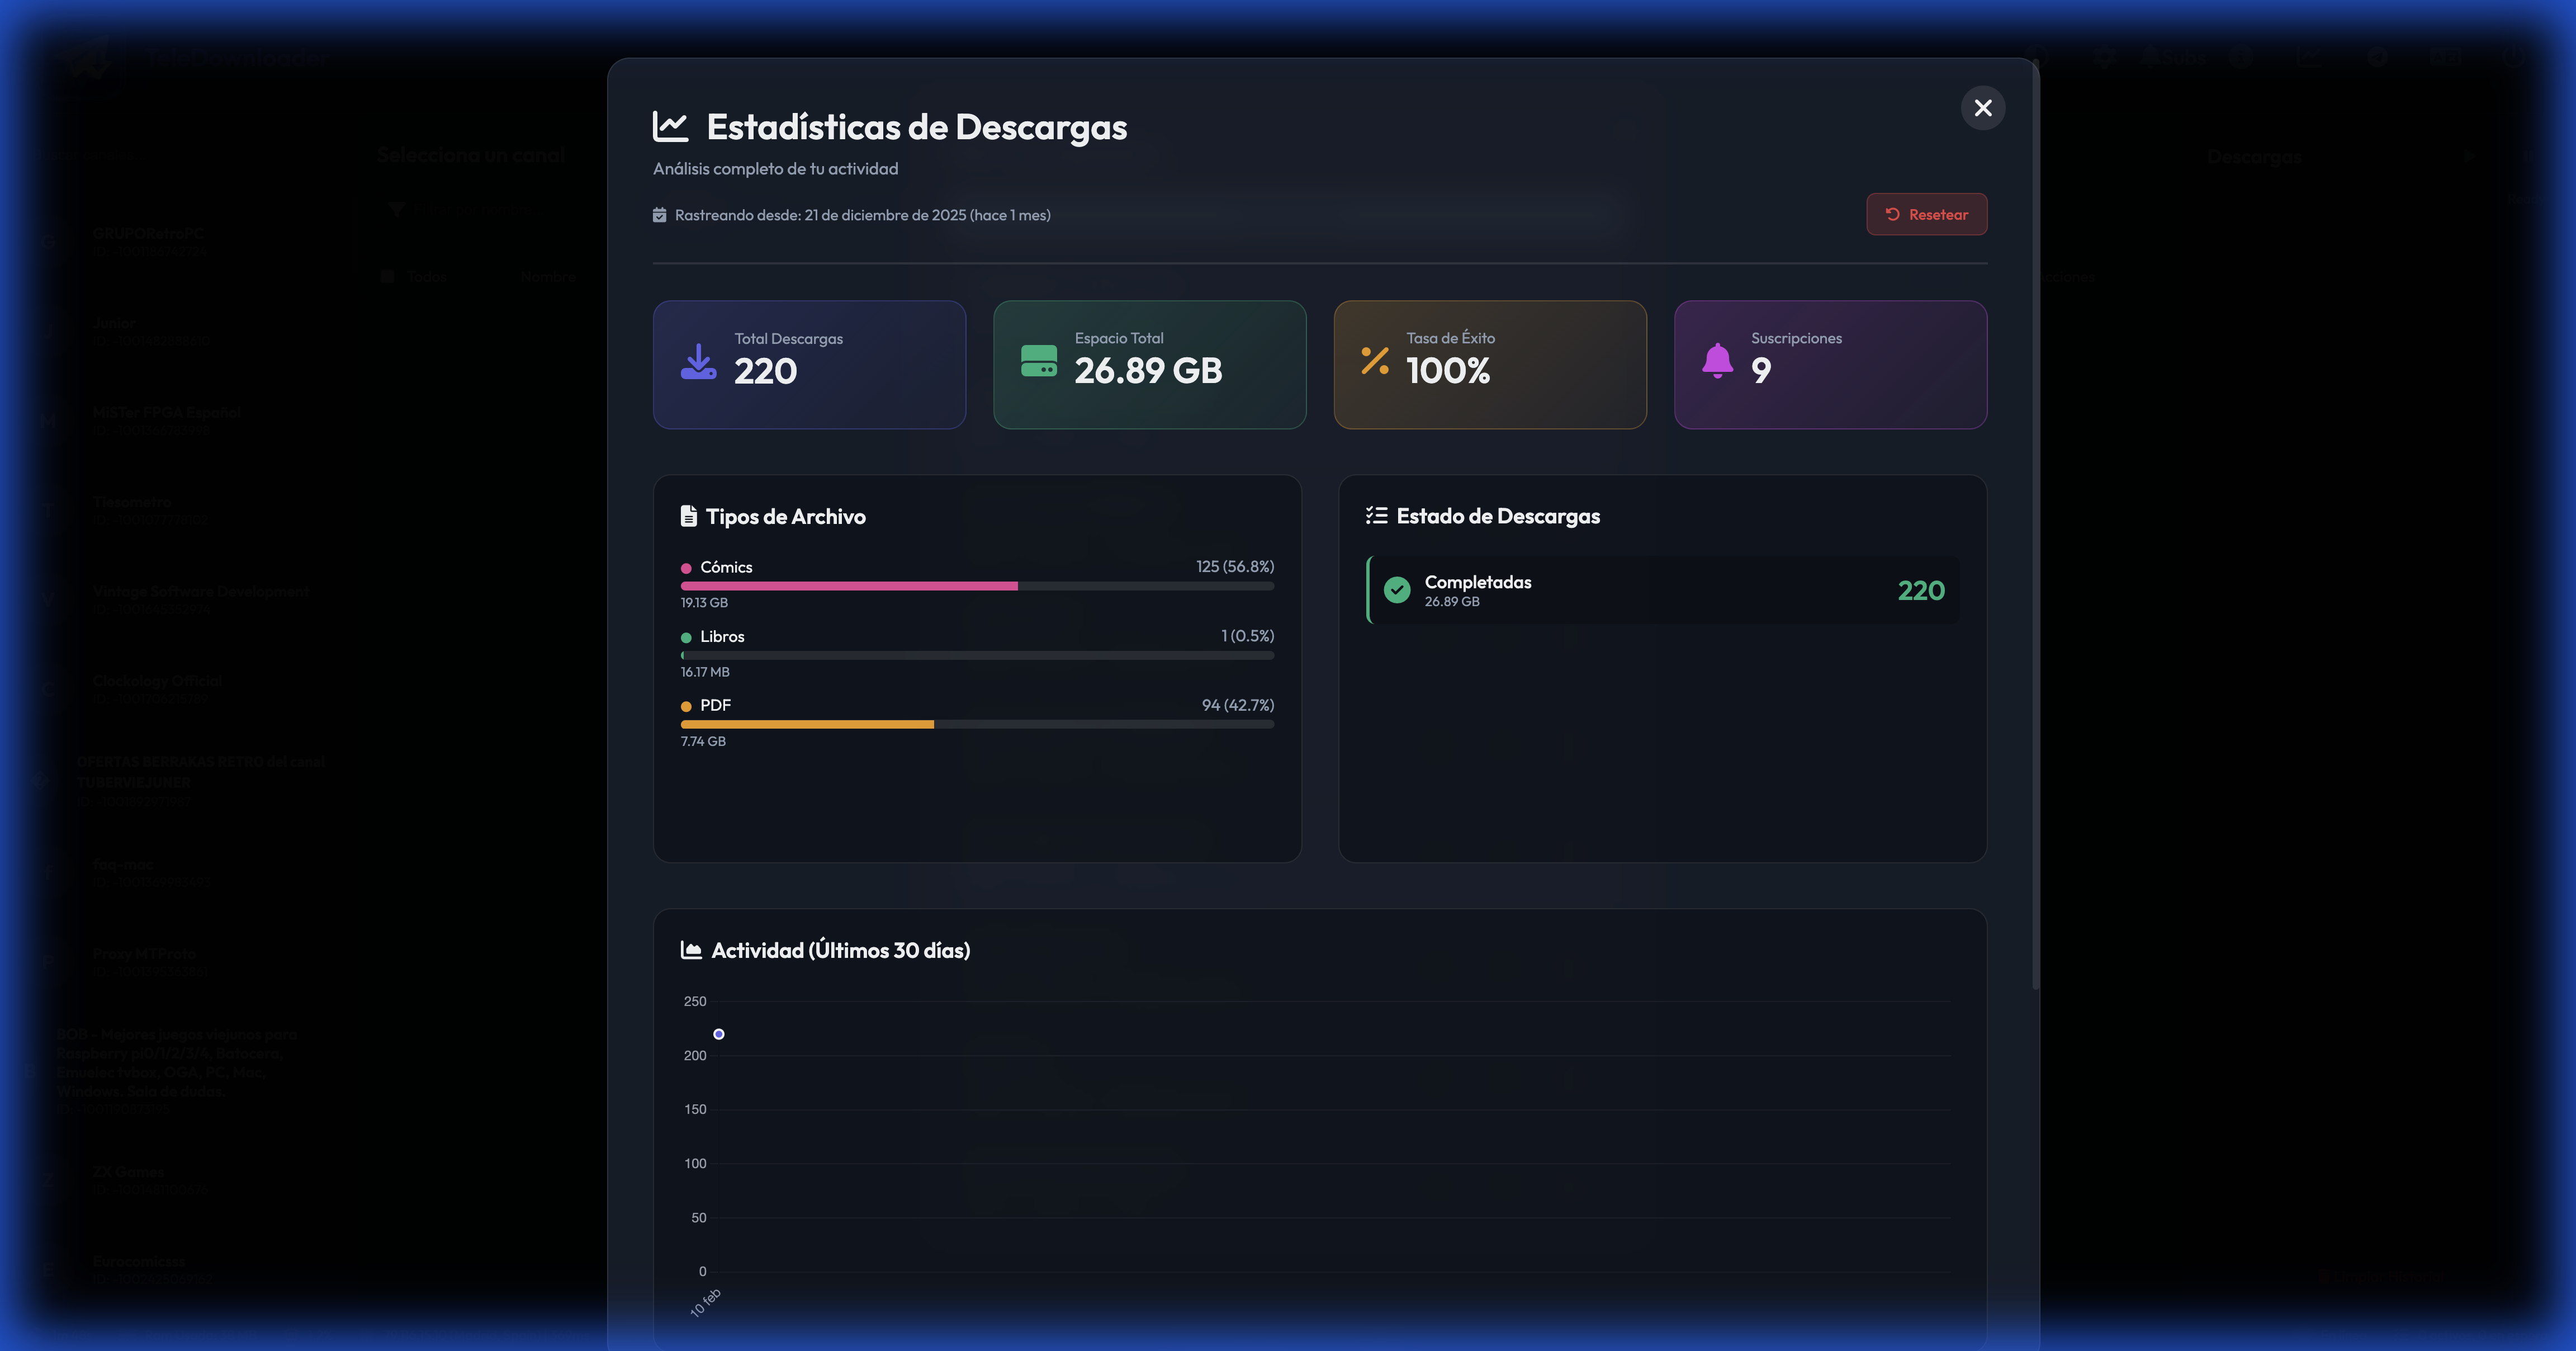Click the line chart icon beside the title
The image size is (2576, 1351).
[x=670, y=127]
